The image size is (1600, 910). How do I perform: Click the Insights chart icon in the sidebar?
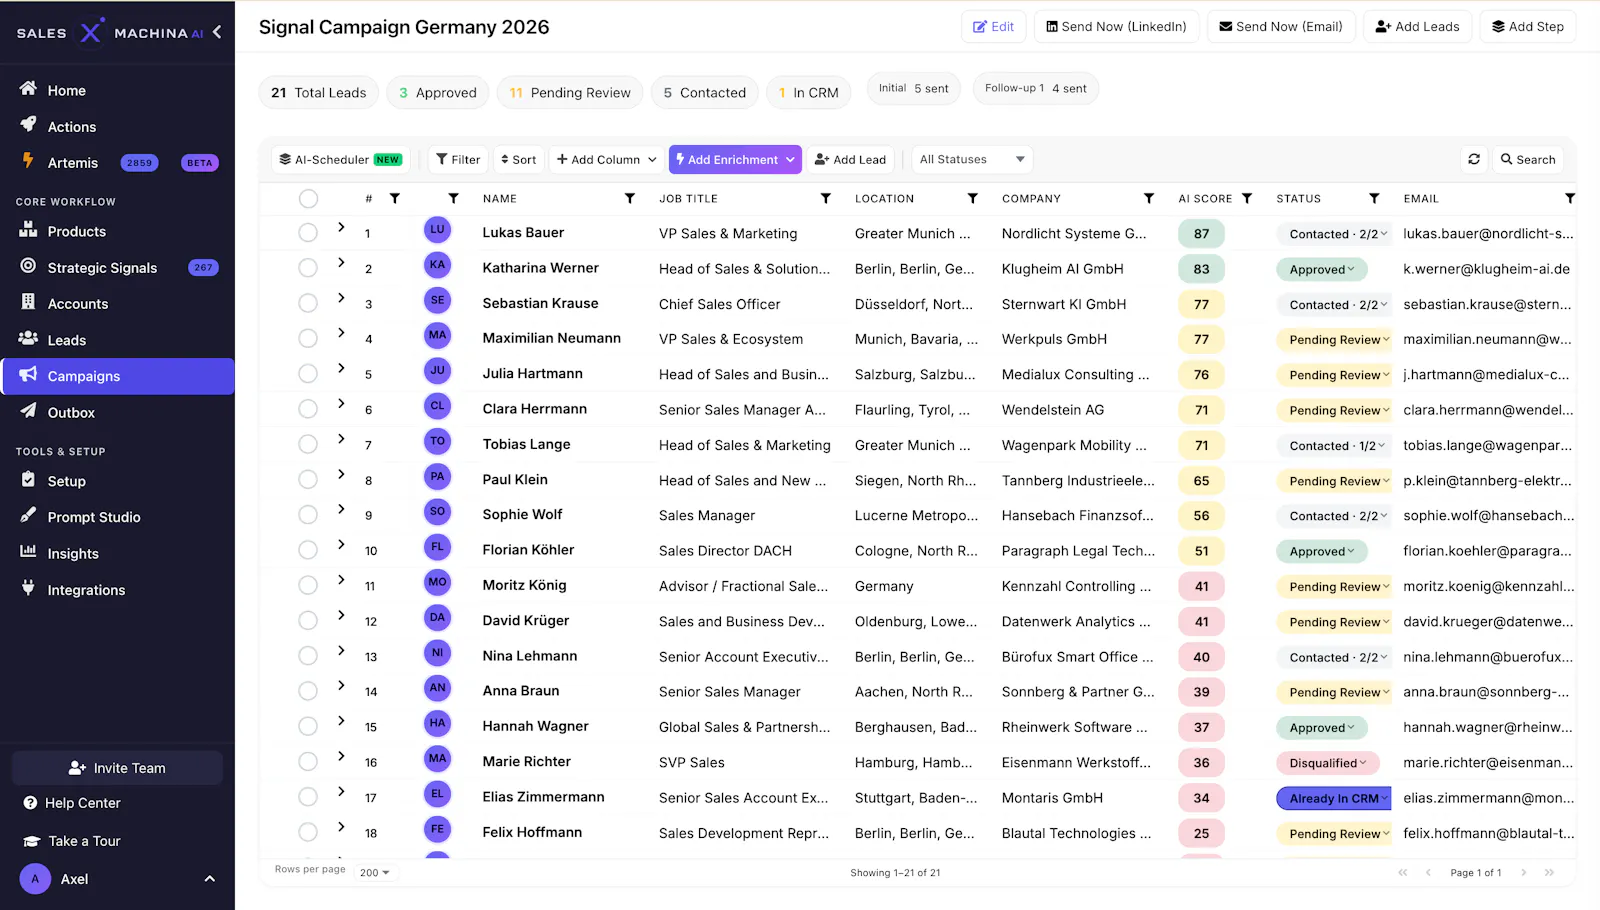pyautogui.click(x=28, y=552)
